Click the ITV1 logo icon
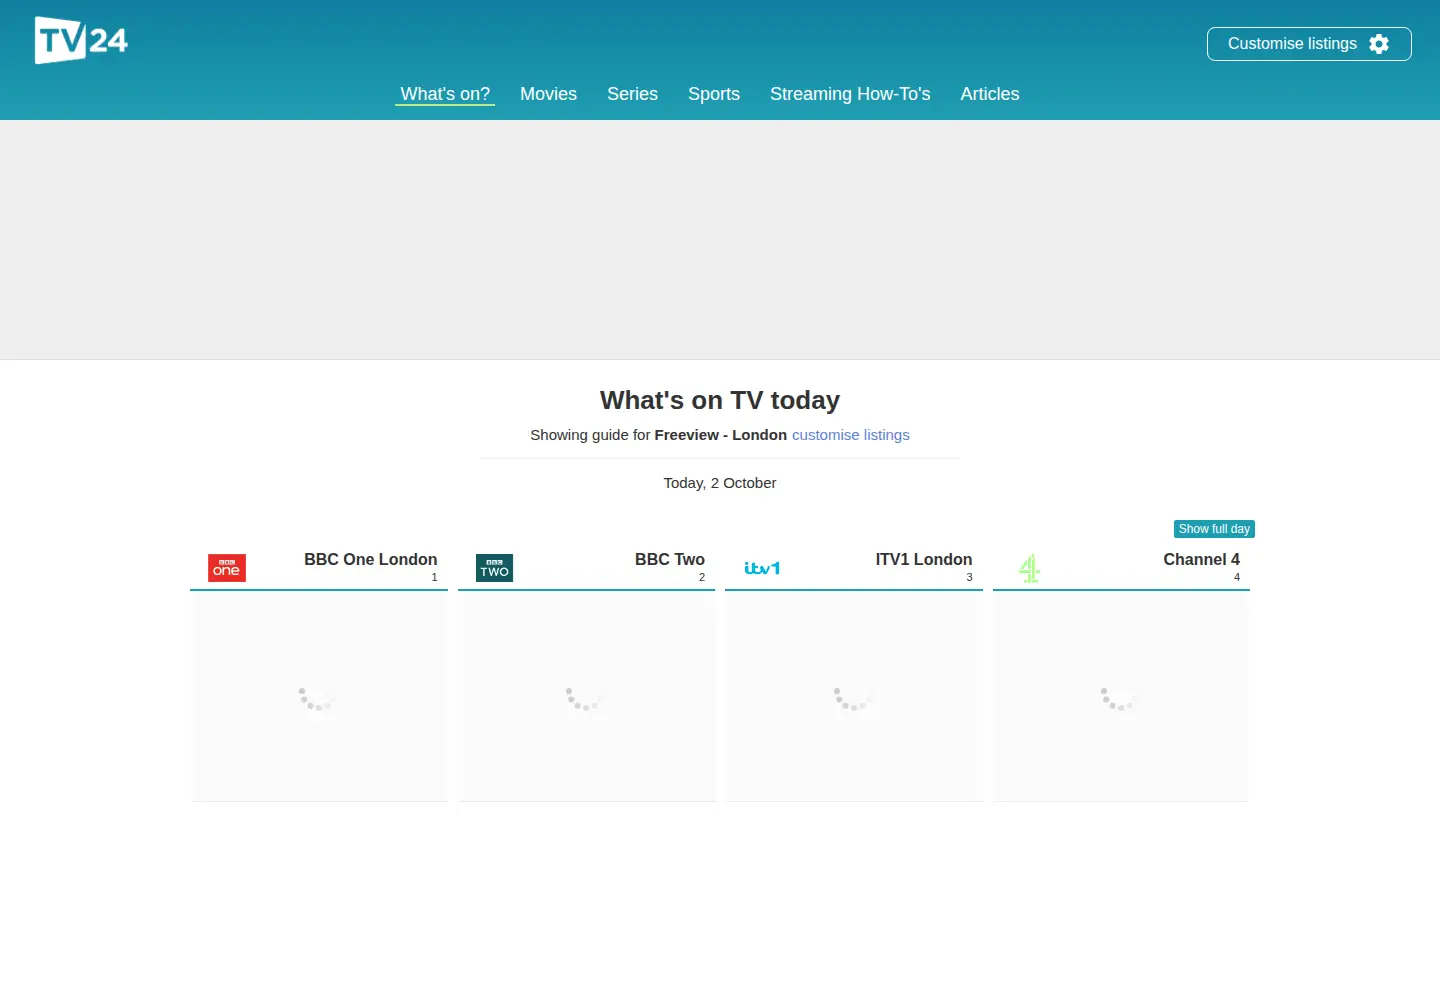This screenshot has width=1440, height=1000. coord(762,568)
